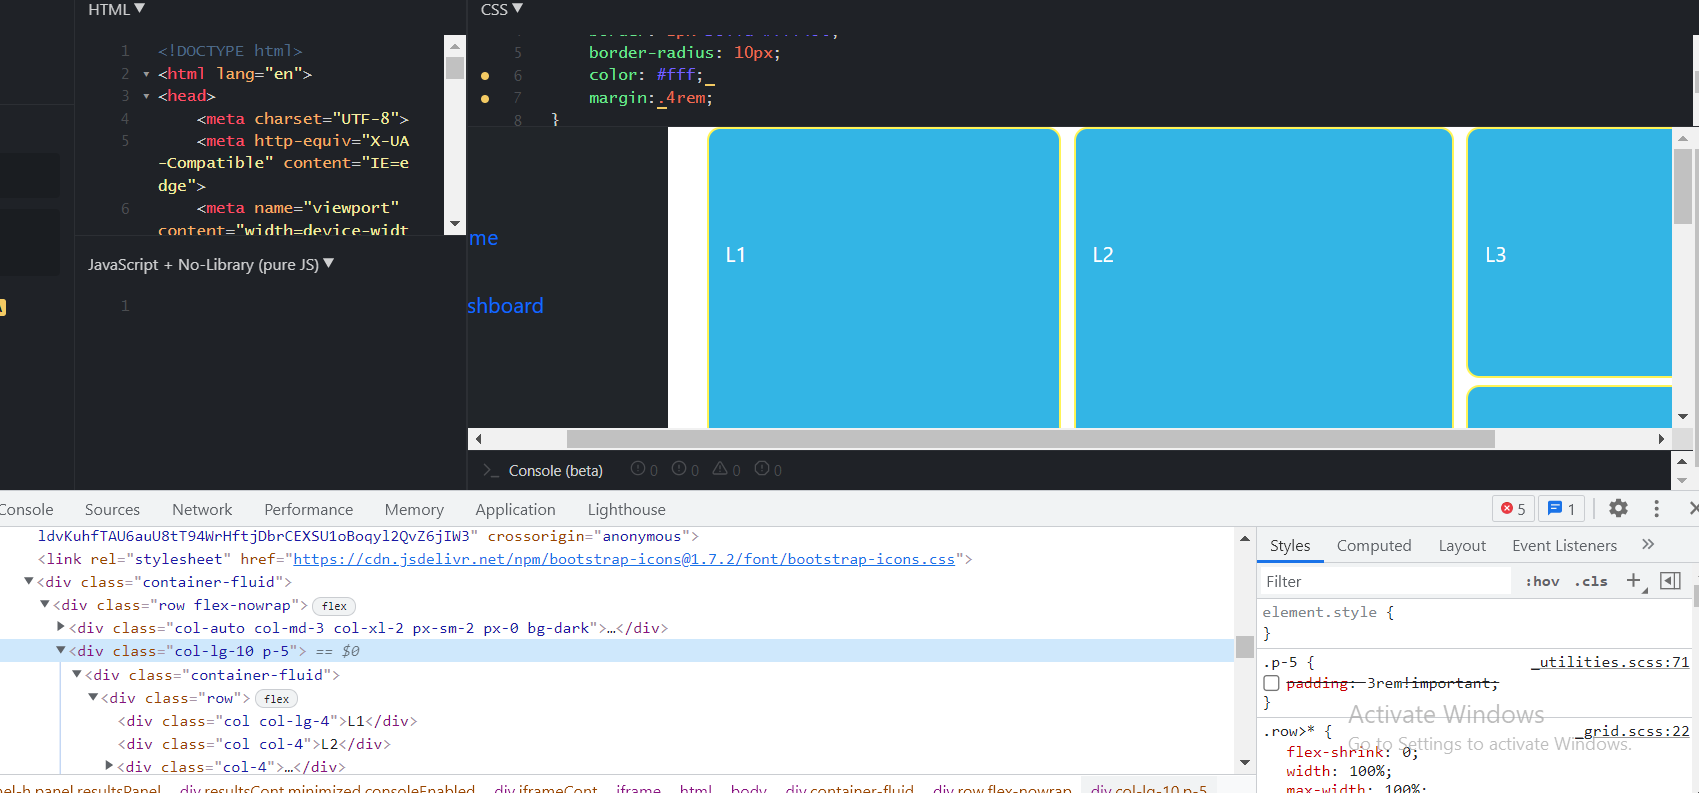Click HTML editor scrollbar up arrow
The width and height of the screenshot is (1699, 793).
(x=455, y=46)
